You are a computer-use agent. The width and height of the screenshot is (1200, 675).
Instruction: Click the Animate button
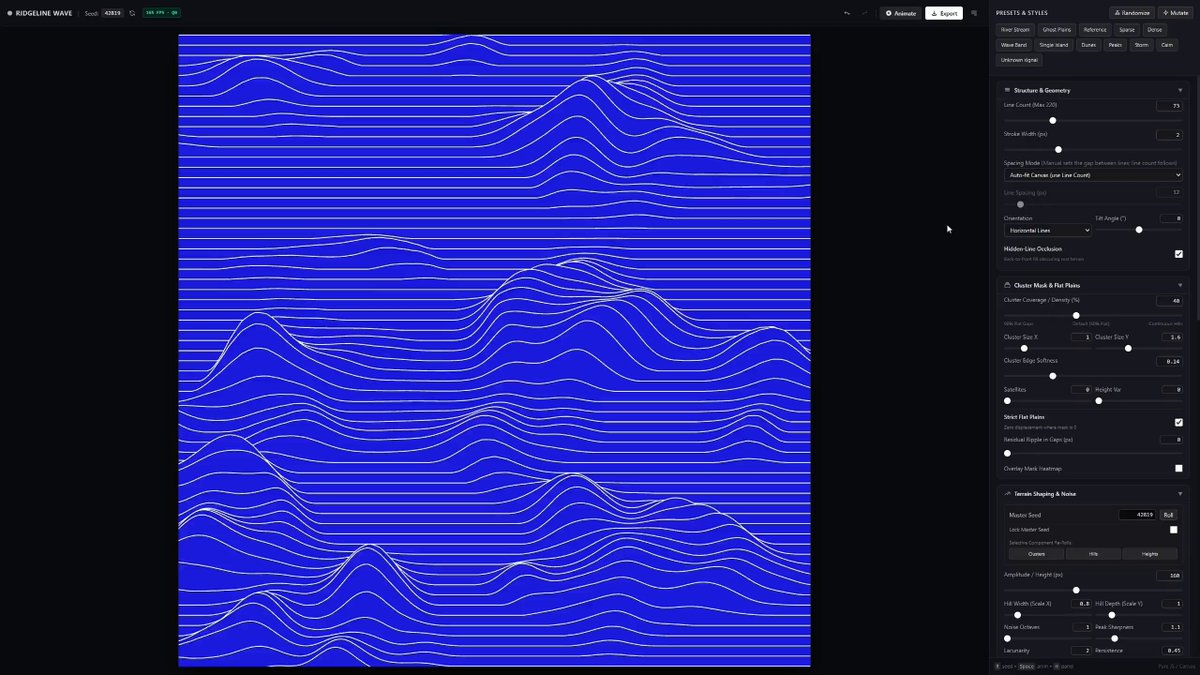[900, 13]
